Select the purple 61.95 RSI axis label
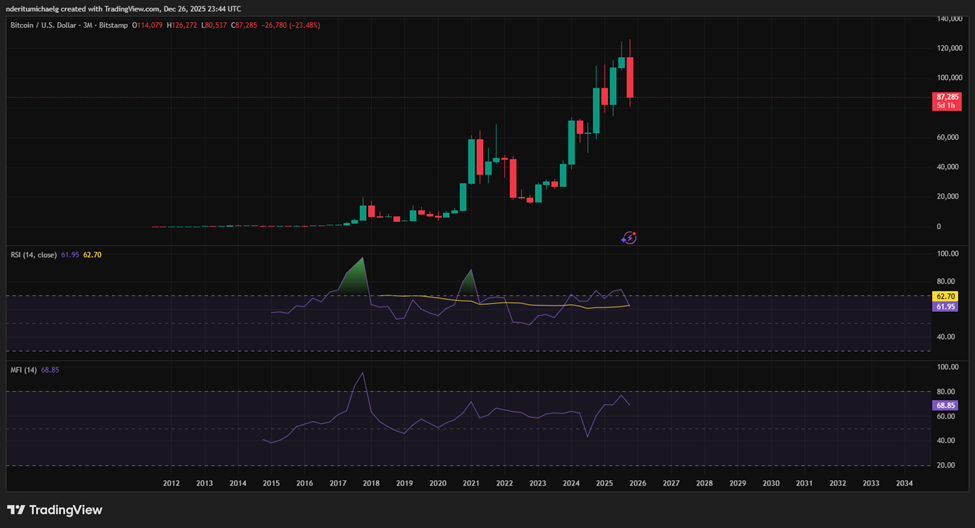 (946, 307)
